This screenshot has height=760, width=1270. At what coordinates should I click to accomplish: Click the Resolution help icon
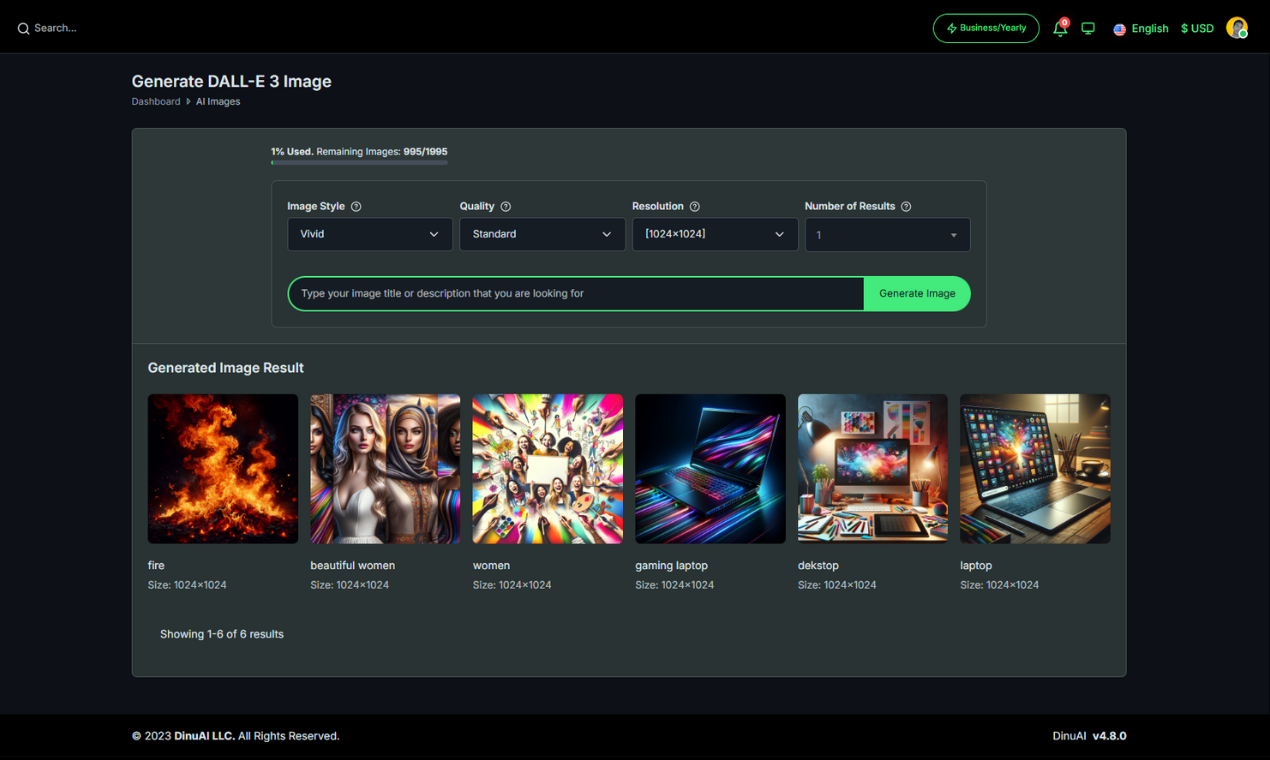pyautogui.click(x=695, y=206)
